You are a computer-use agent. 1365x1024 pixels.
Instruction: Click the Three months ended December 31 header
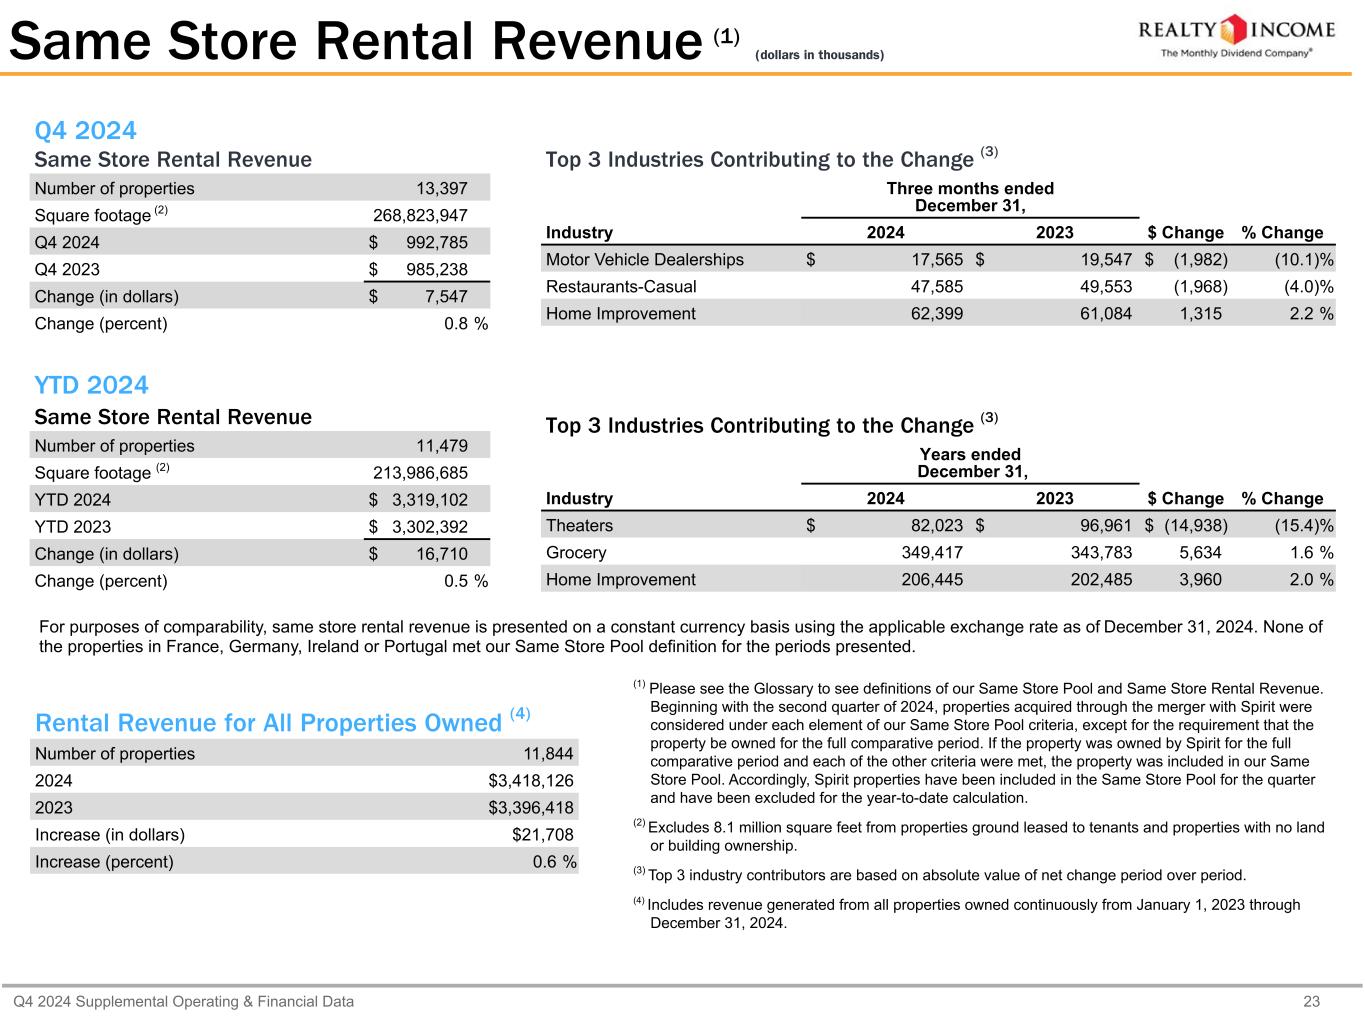[970, 197]
